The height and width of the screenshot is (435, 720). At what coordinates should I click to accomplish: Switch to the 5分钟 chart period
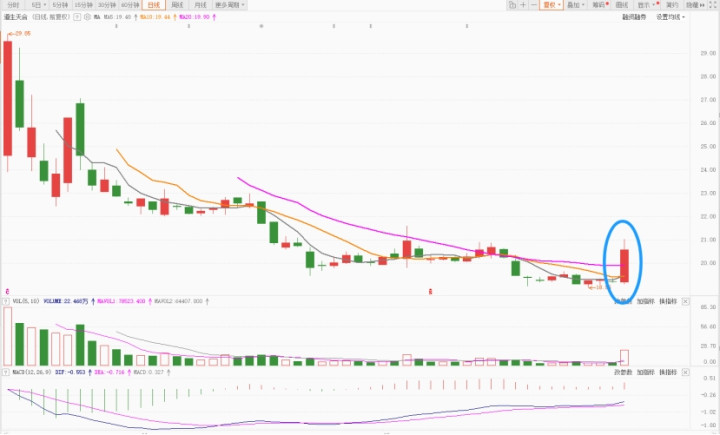[x=60, y=5]
